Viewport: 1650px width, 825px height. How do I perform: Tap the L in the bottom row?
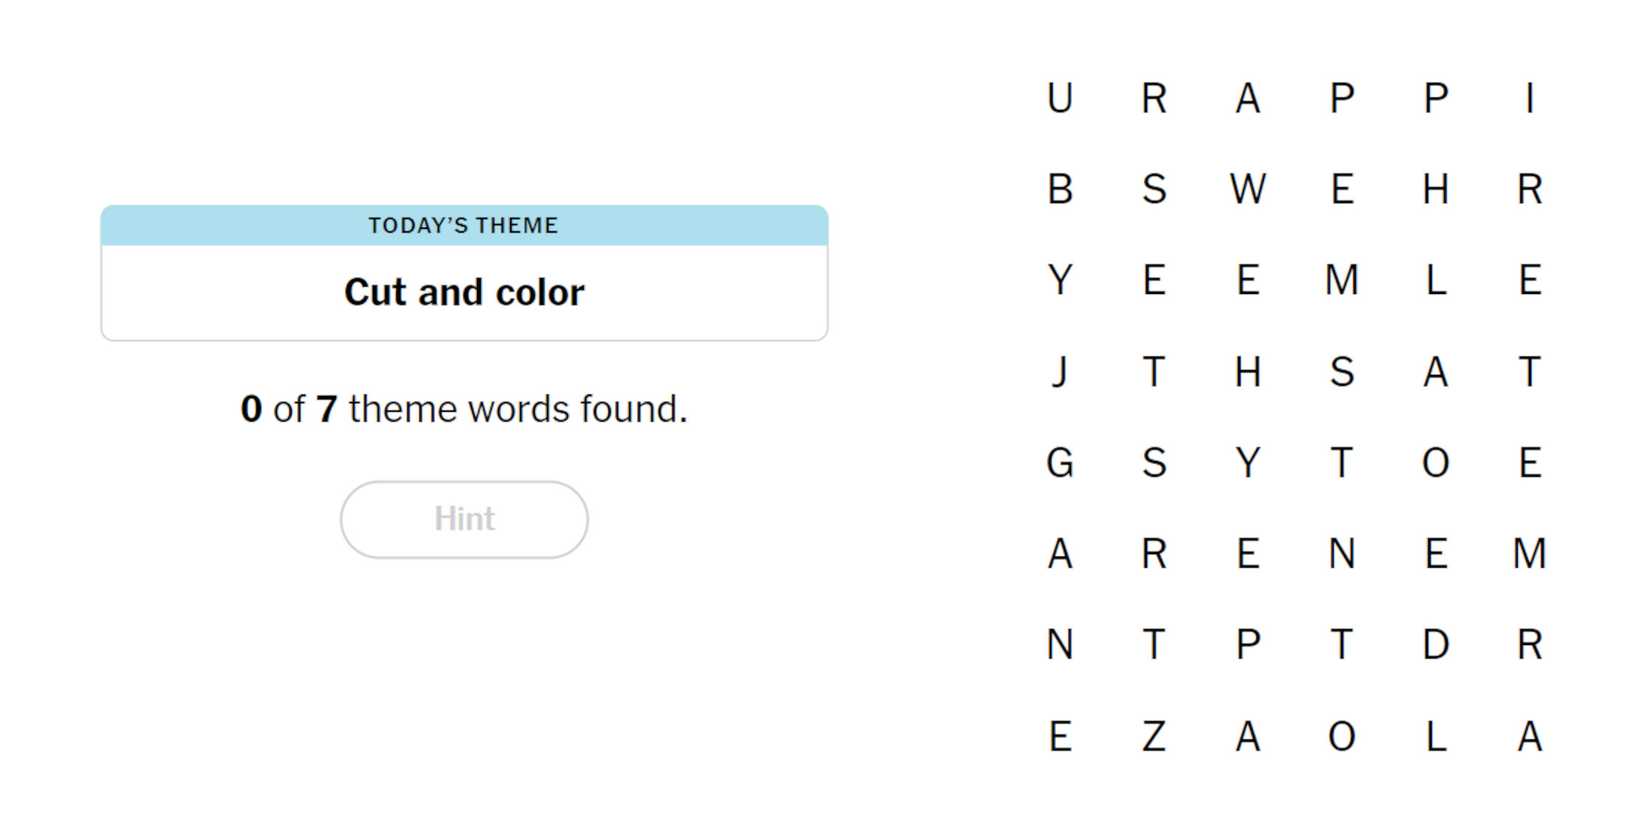[1435, 737]
